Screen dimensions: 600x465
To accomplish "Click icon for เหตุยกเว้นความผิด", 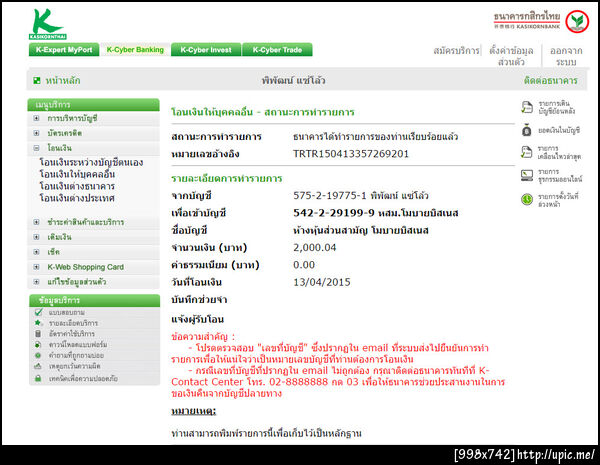I will (38, 366).
